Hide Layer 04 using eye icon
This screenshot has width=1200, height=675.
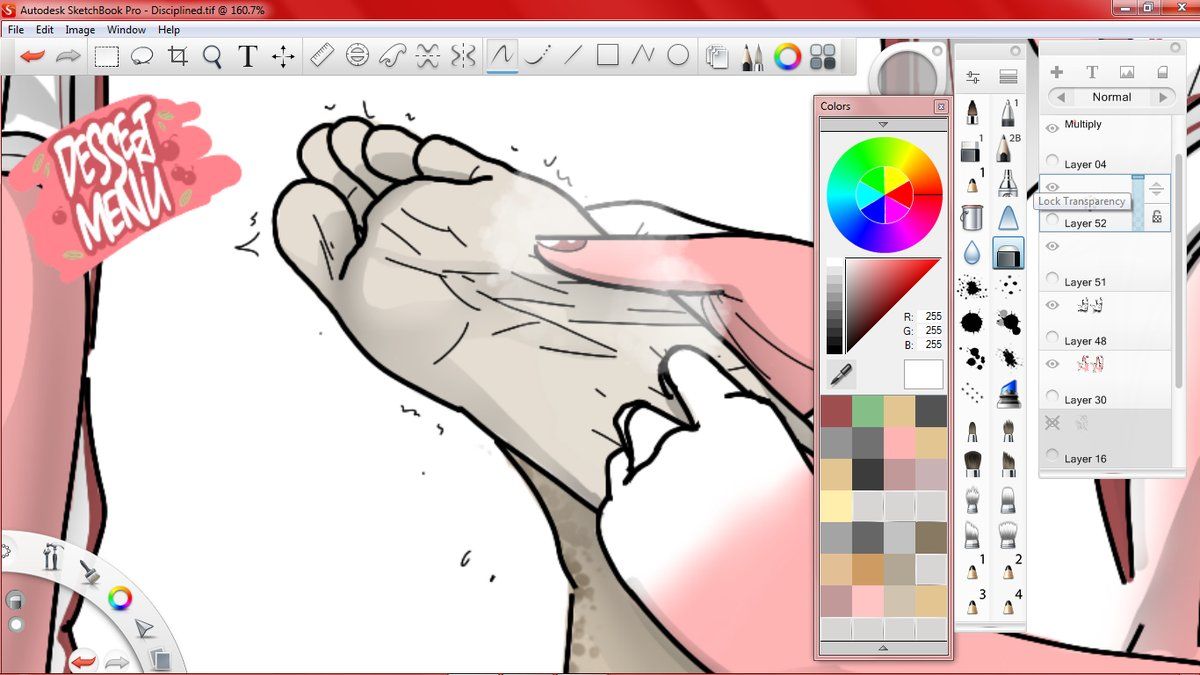(1052, 128)
